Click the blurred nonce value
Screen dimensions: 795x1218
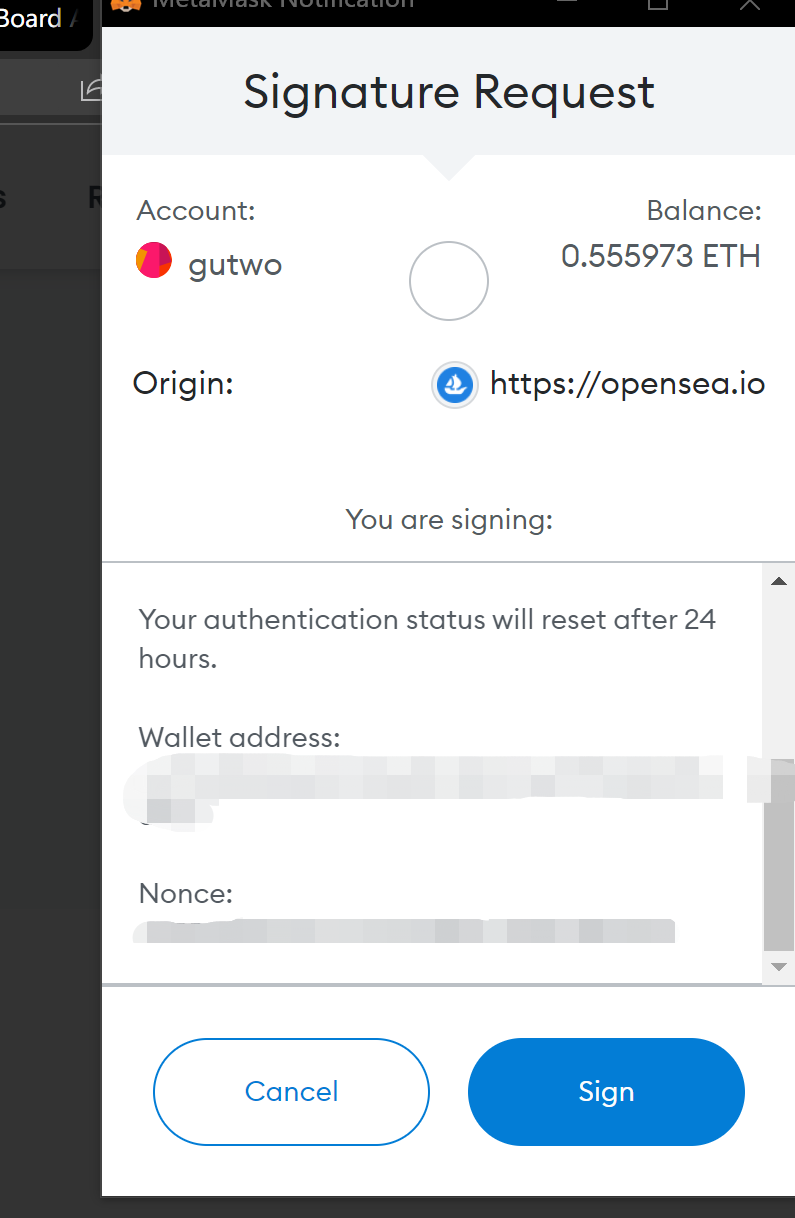(405, 931)
